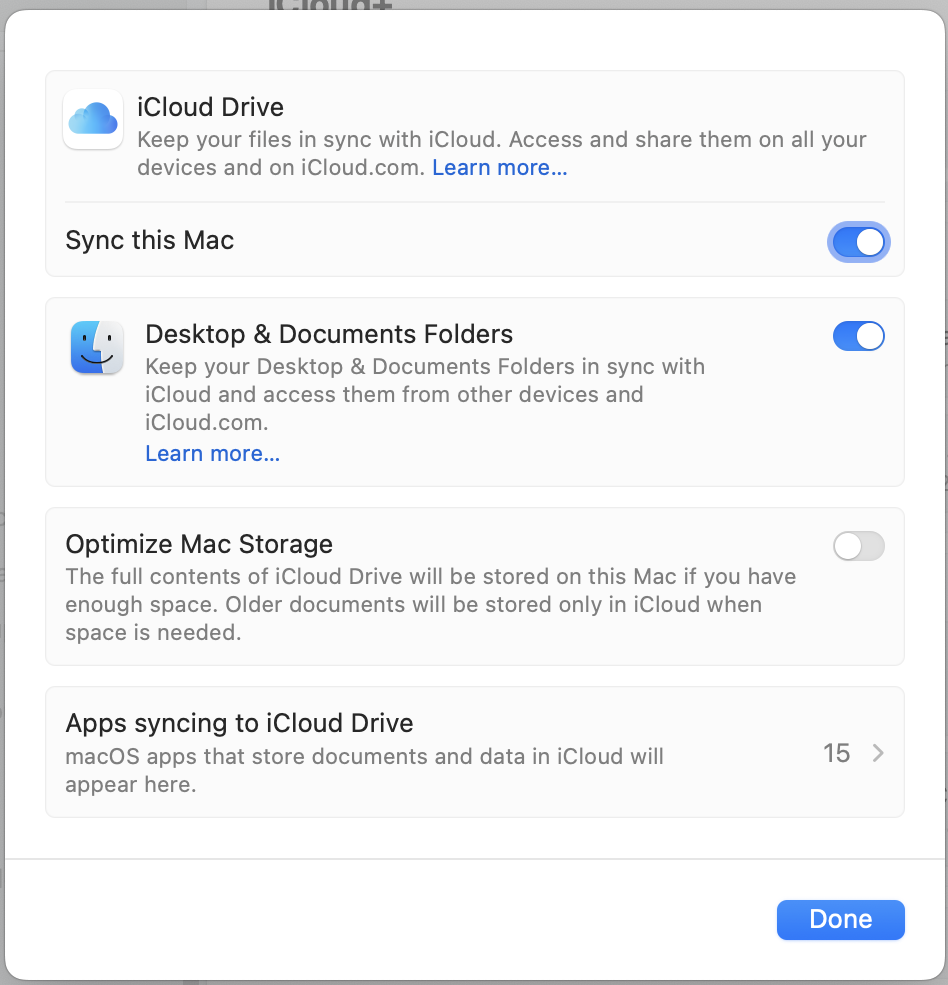Open the Apps syncing to iCloud Drive row
Viewport: 948px width, 985px height.
[400, 752]
